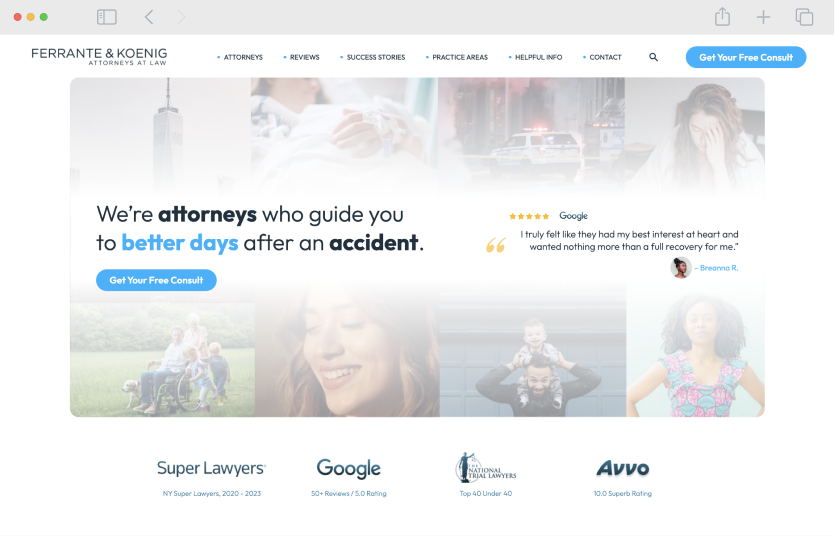835x536 pixels.
Task: Open the Attorneys menu item
Action: [243, 57]
